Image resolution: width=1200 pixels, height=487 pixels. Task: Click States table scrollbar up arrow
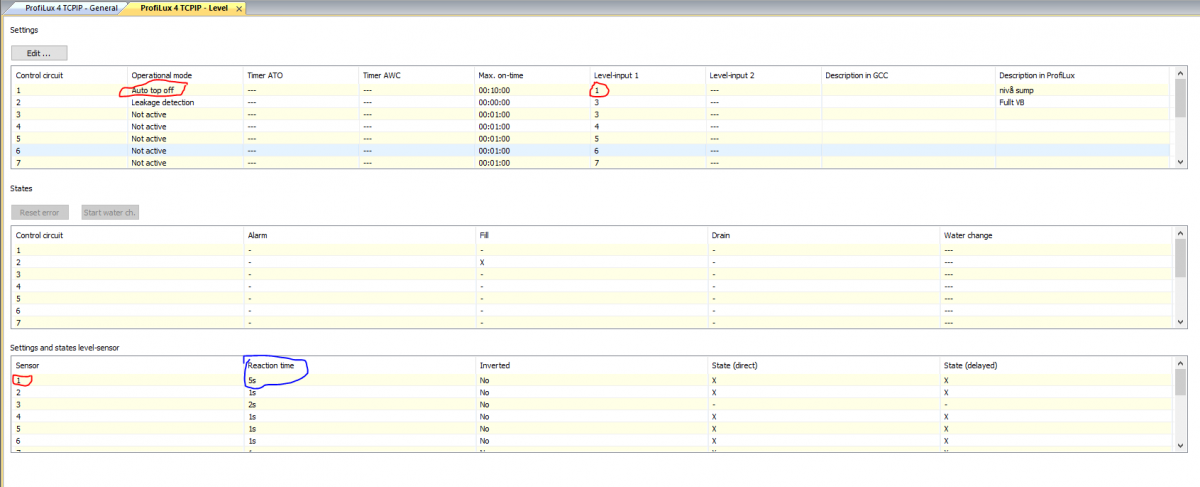1180,233
